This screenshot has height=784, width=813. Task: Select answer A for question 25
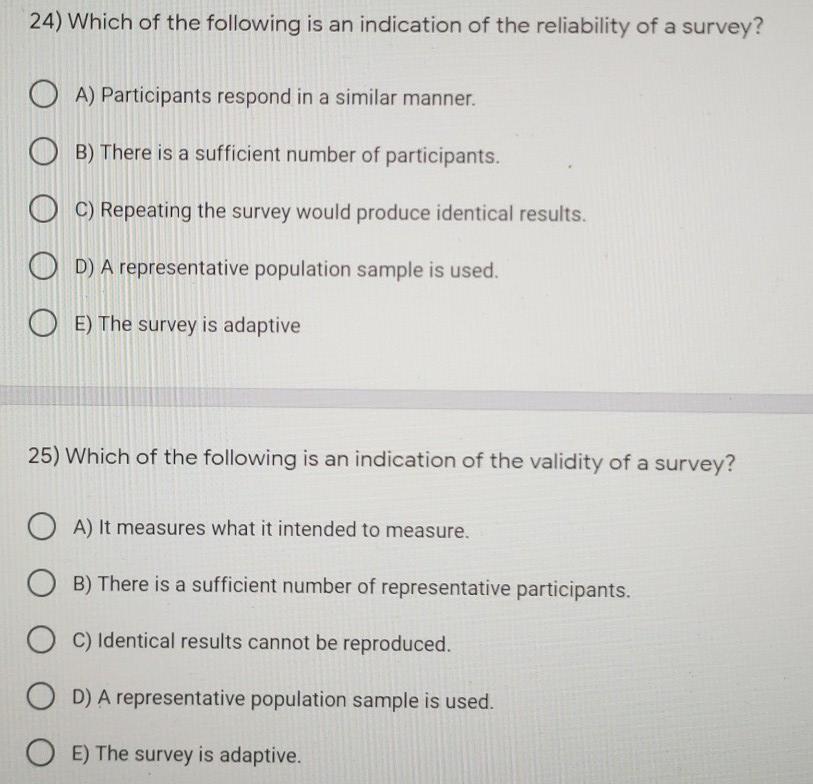[43, 527]
